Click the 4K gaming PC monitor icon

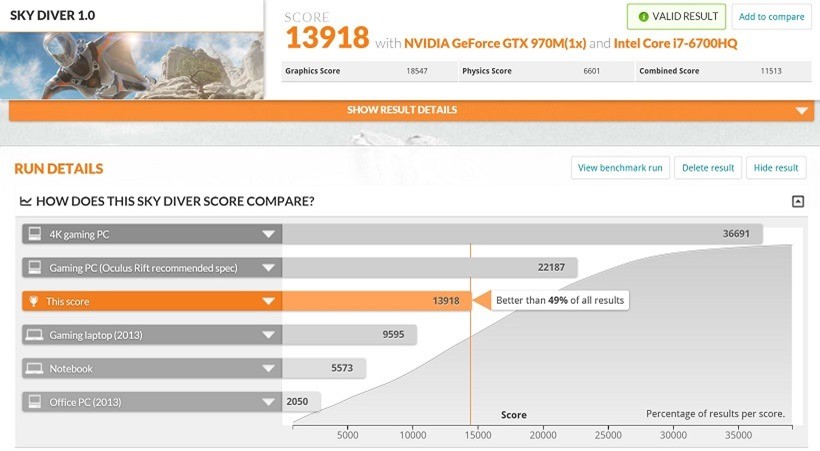click(35, 234)
